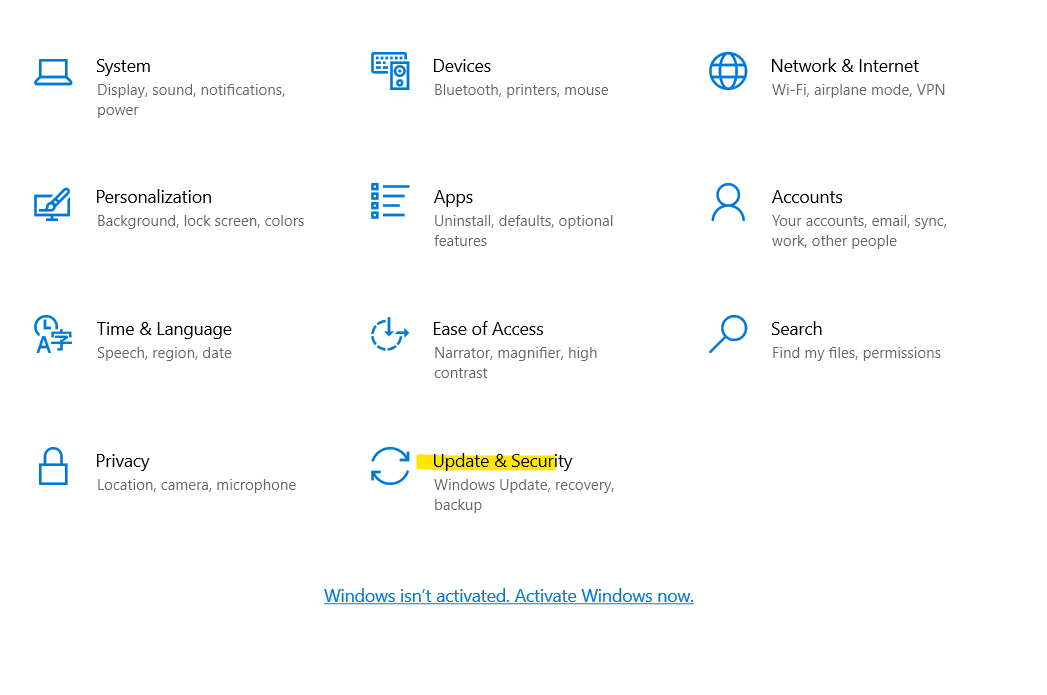Click 'Wi-Fi, airplane mode, VPN' description
This screenshot has height=695, width=1047.
(858, 90)
